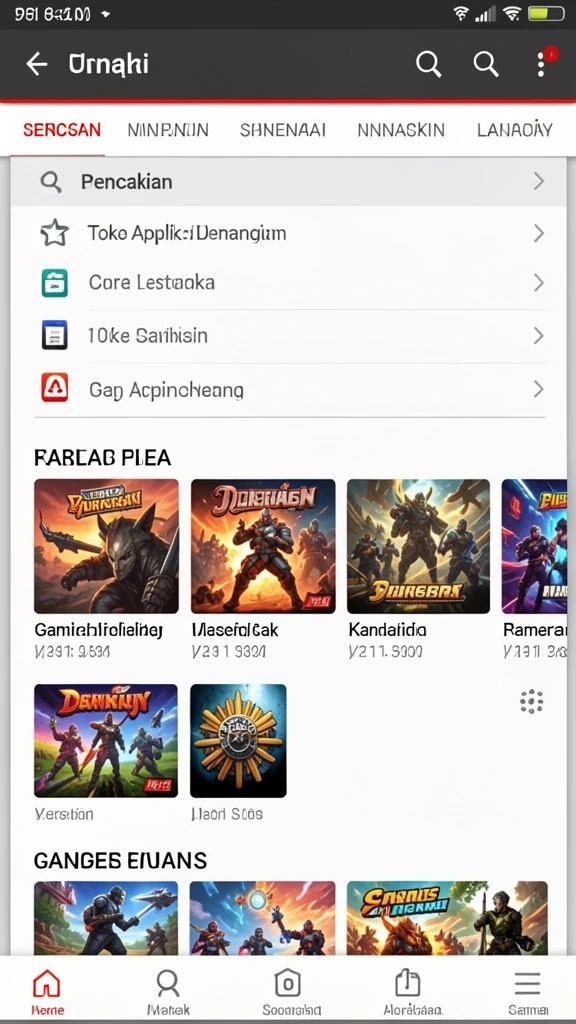
Task: Open the dotted grid more icon
Action: 532,701
